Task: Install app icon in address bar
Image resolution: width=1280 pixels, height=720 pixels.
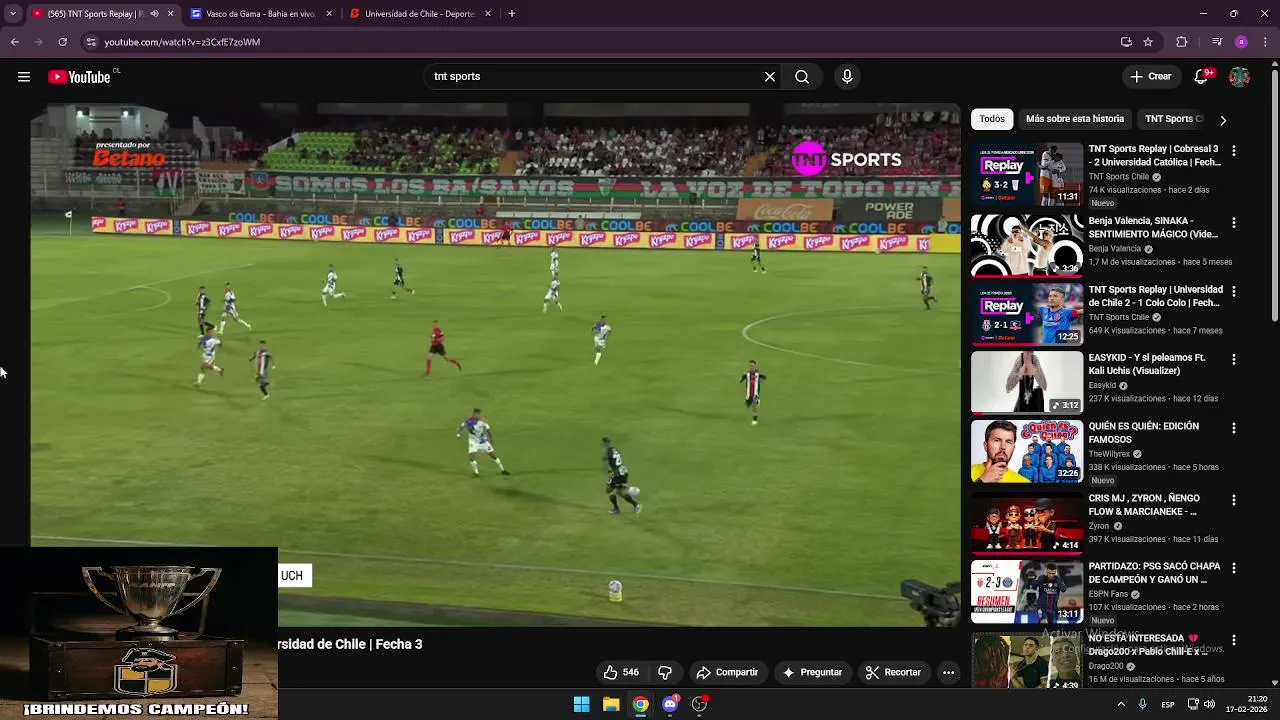Action: [1126, 42]
